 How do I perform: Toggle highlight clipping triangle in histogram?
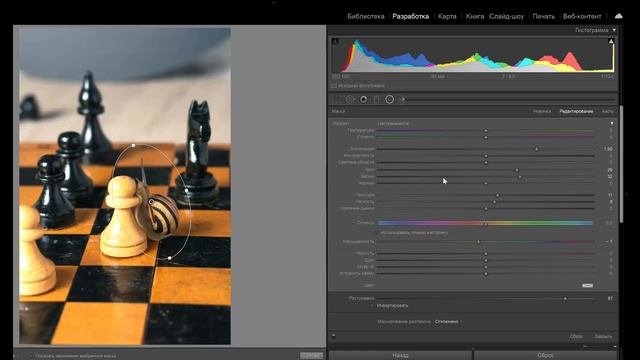611,41
